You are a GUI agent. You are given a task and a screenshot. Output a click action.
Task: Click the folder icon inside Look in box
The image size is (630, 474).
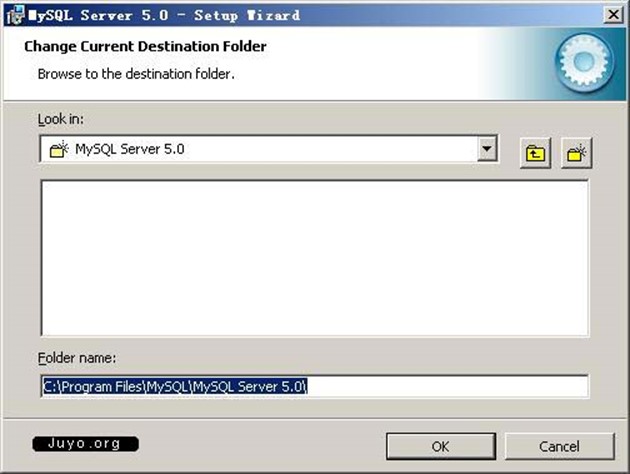(x=58, y=150)
